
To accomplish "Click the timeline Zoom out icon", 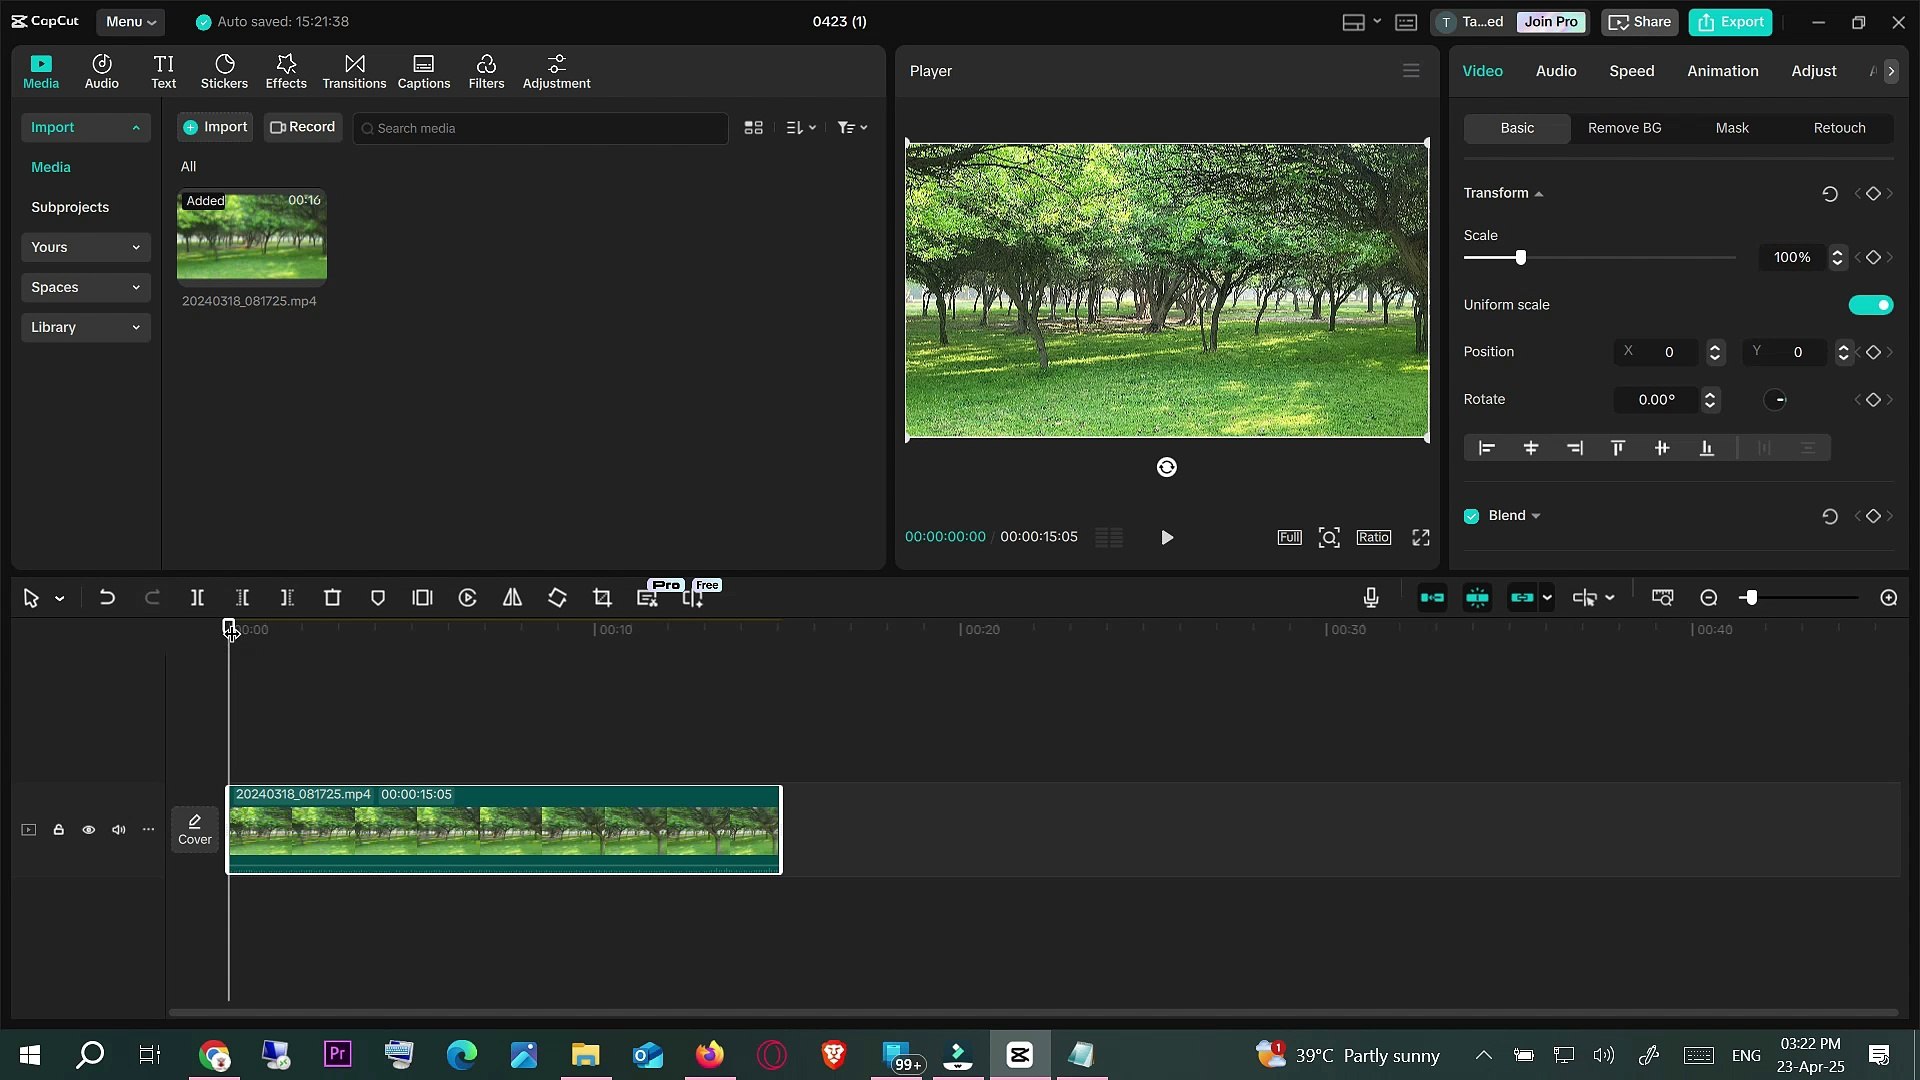I will pos(1709,598).
